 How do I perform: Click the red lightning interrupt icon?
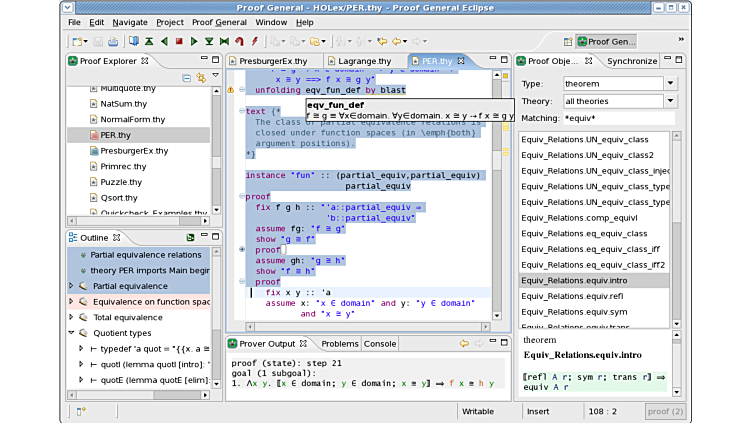(255, 42)
